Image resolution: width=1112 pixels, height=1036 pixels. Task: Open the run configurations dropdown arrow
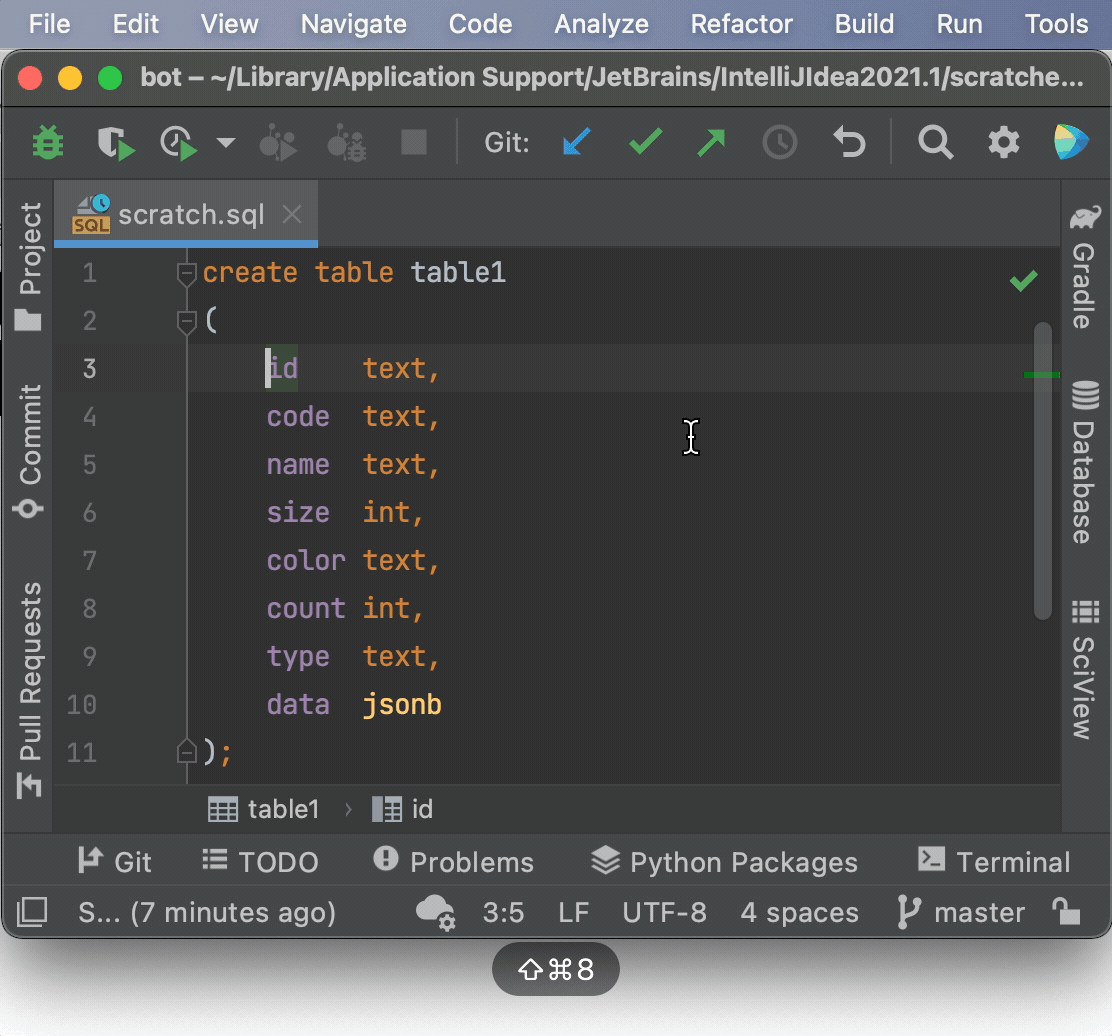(x=224, y=142)
